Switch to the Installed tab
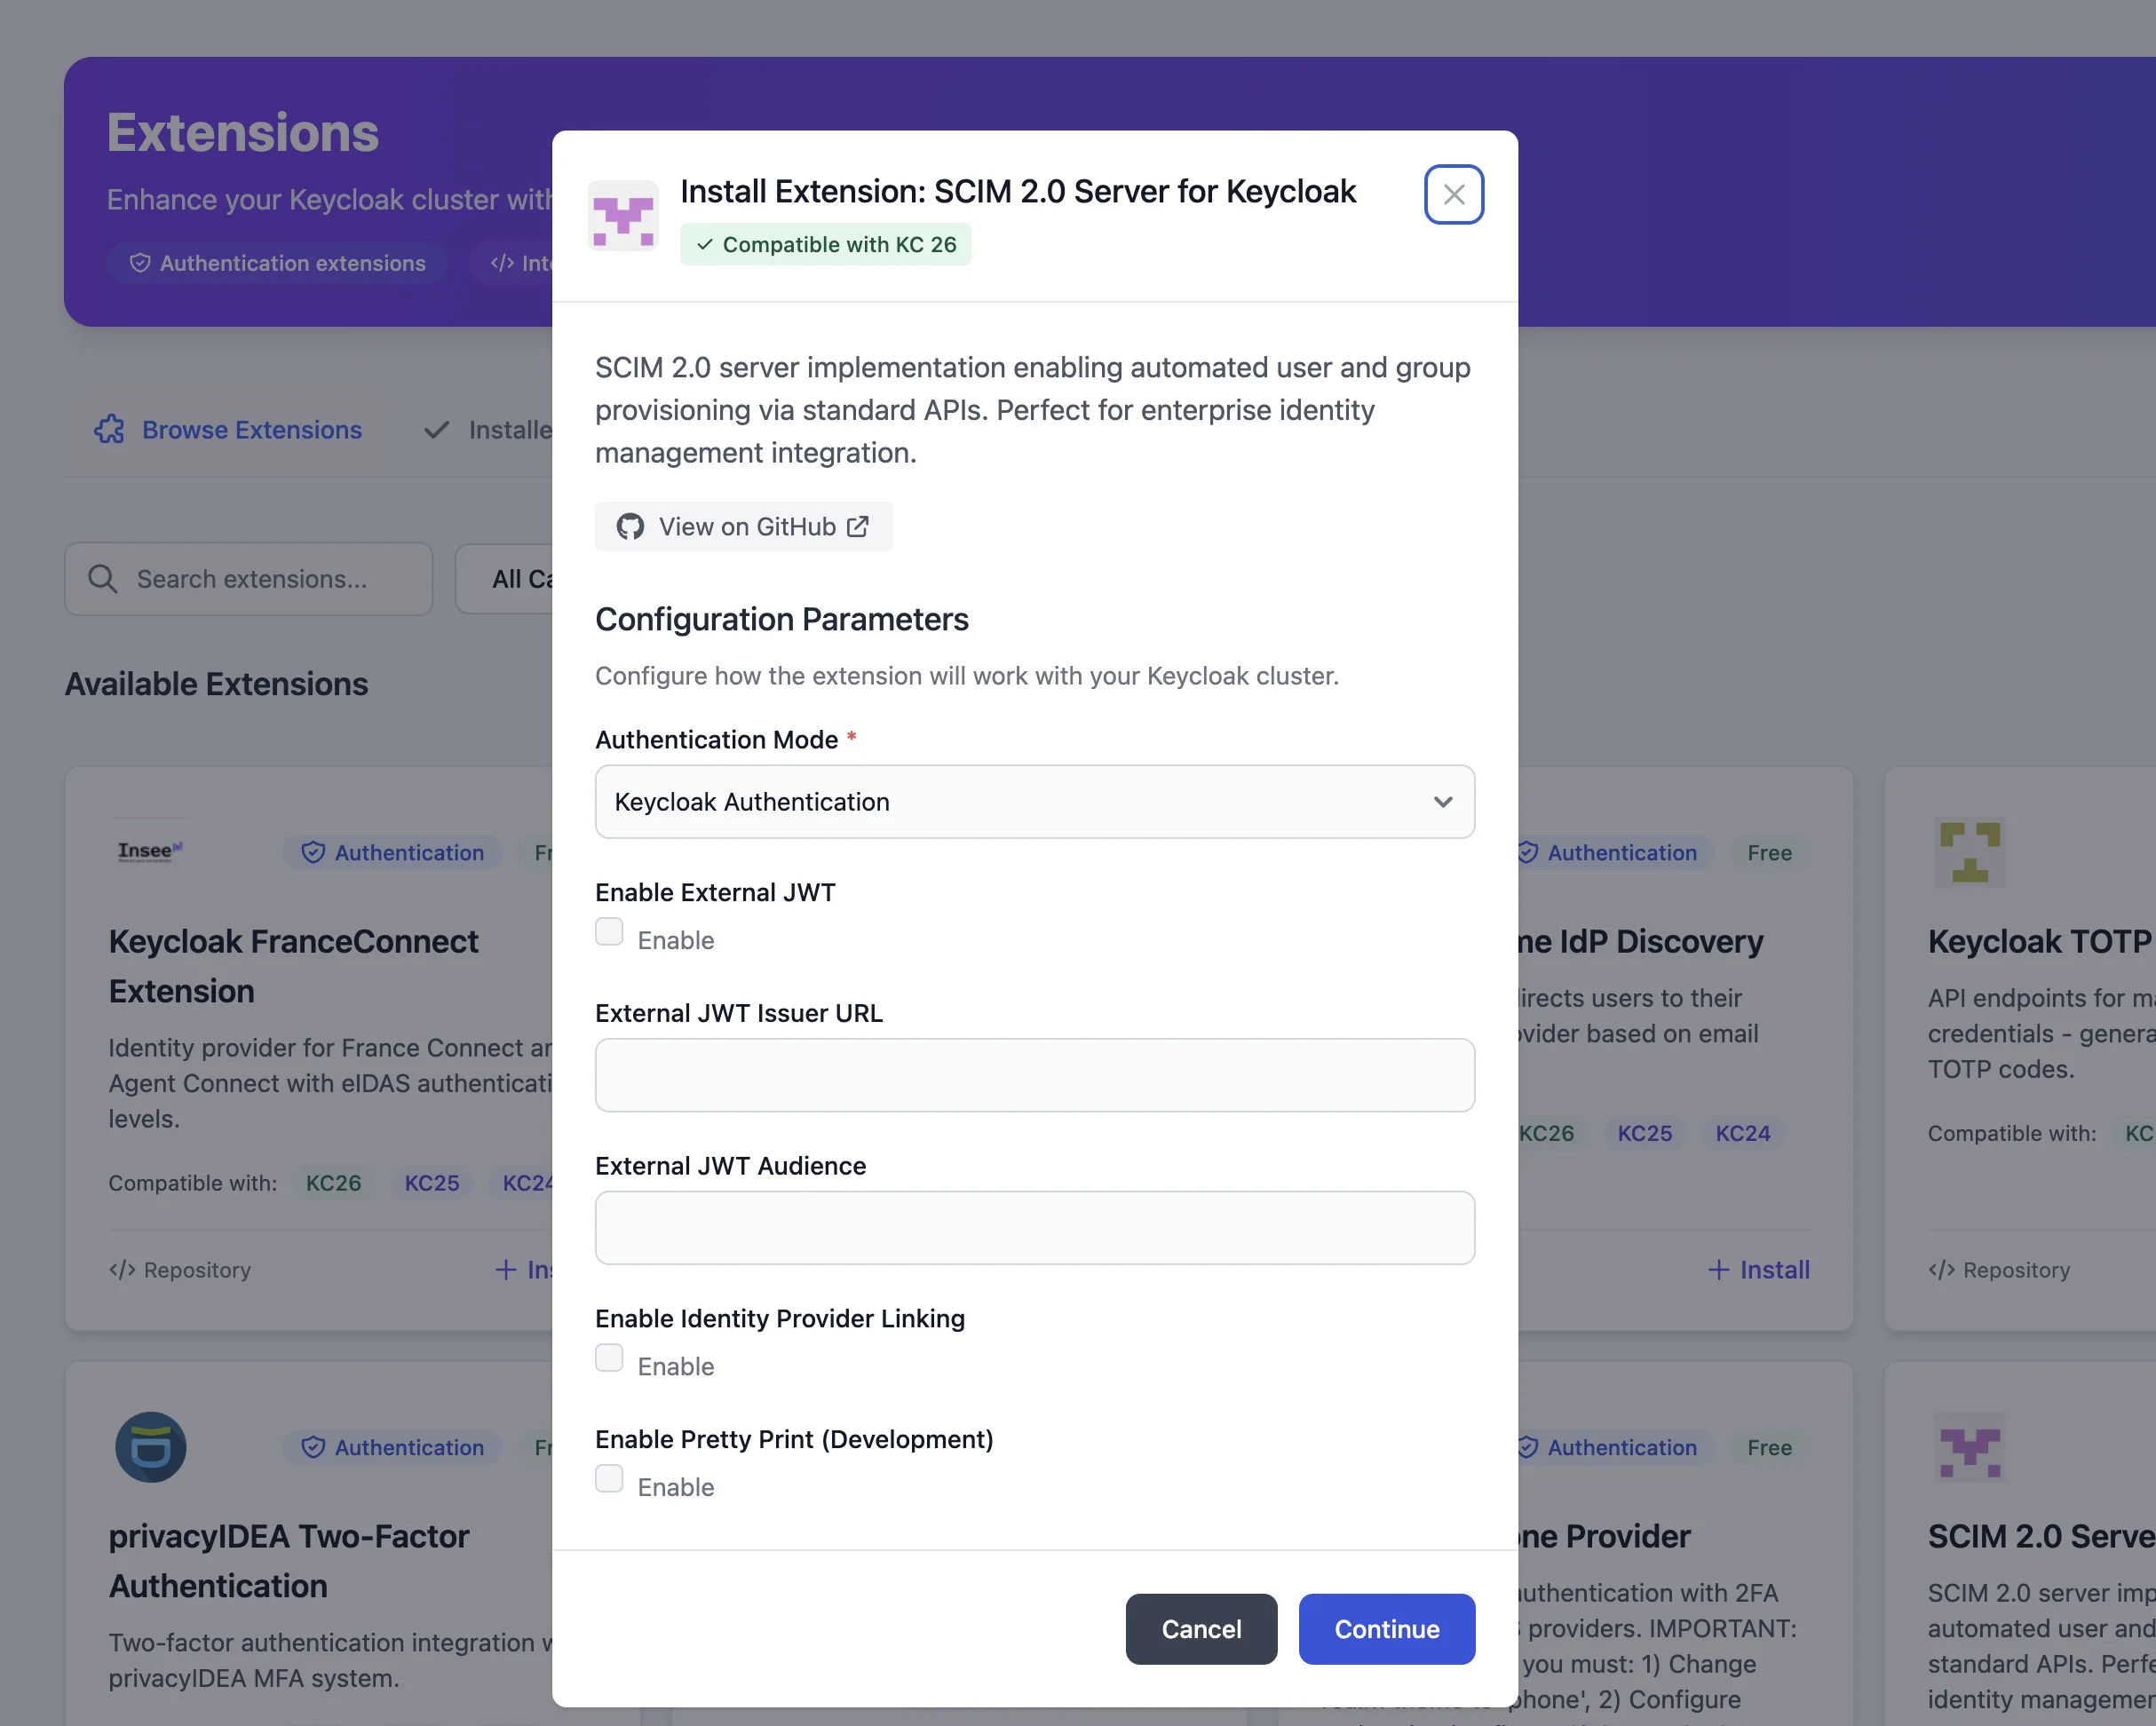The image size is (2156, 1726). tap(490, 429)
